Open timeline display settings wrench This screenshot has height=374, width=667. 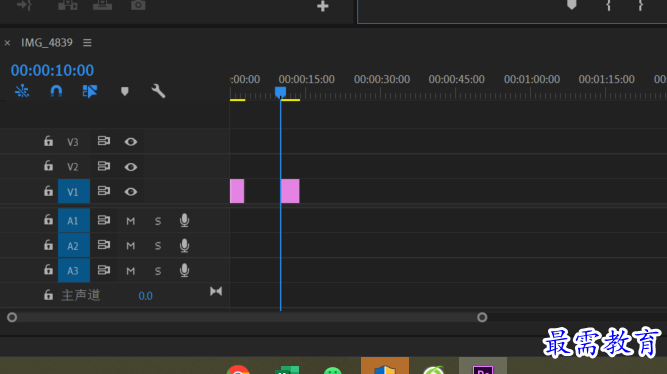click(x=158, y=91)
